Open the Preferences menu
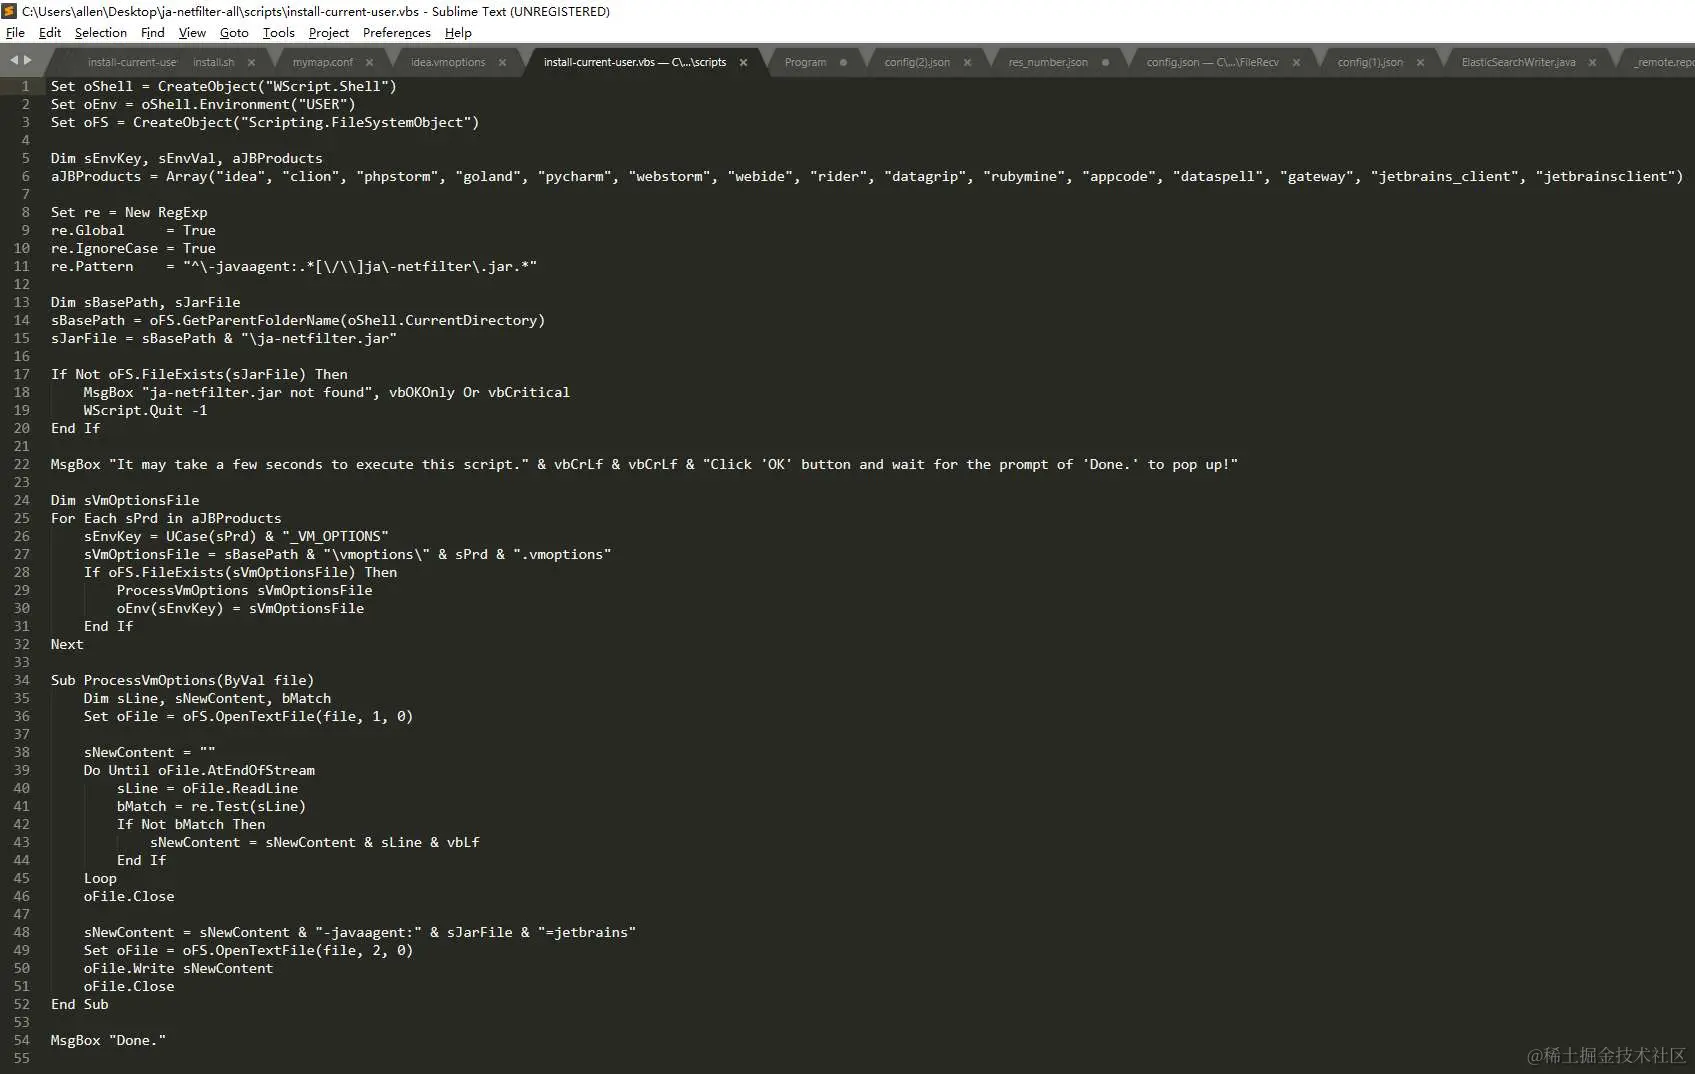 (x=397, y=33)
